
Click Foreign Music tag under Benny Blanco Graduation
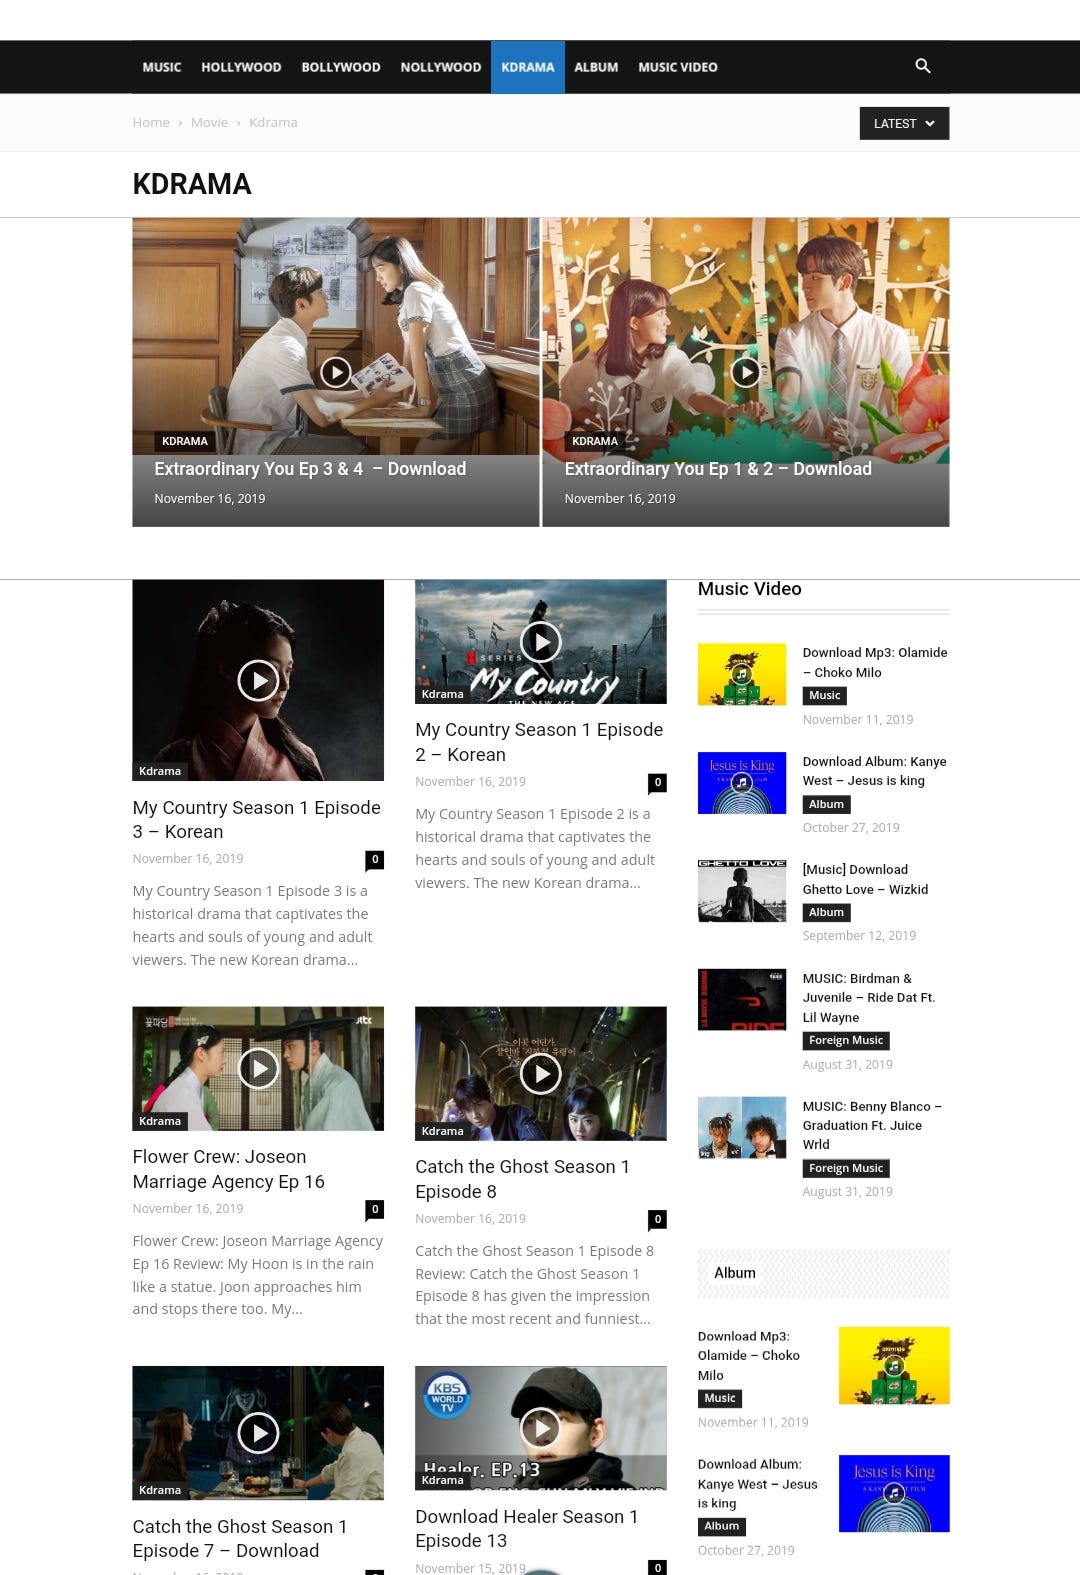[x=846, y=1168]
